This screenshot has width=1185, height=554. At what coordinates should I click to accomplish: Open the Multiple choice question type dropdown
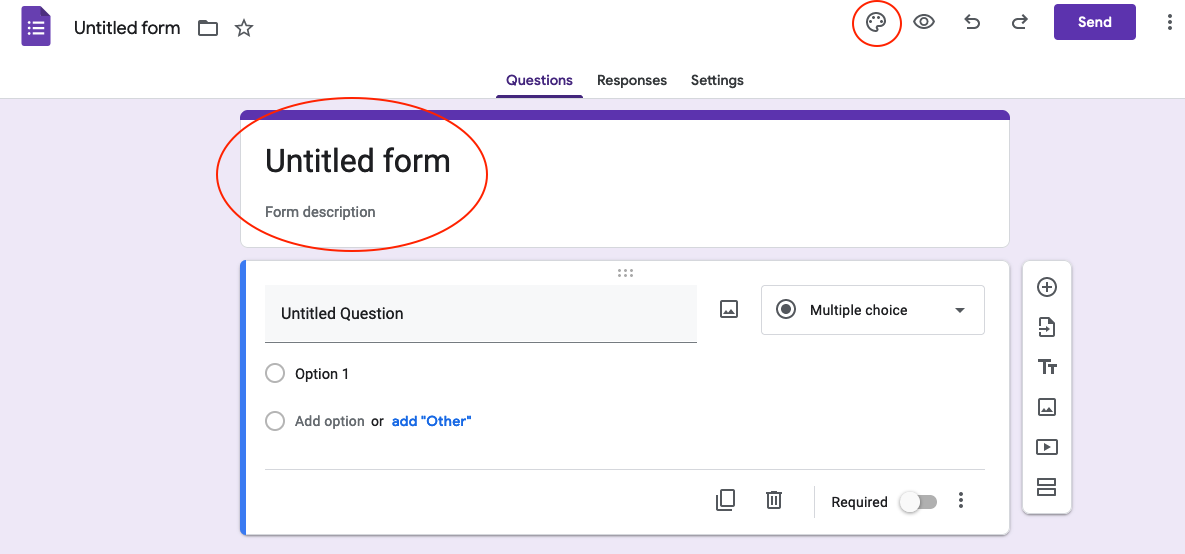(x=872, y=310)
